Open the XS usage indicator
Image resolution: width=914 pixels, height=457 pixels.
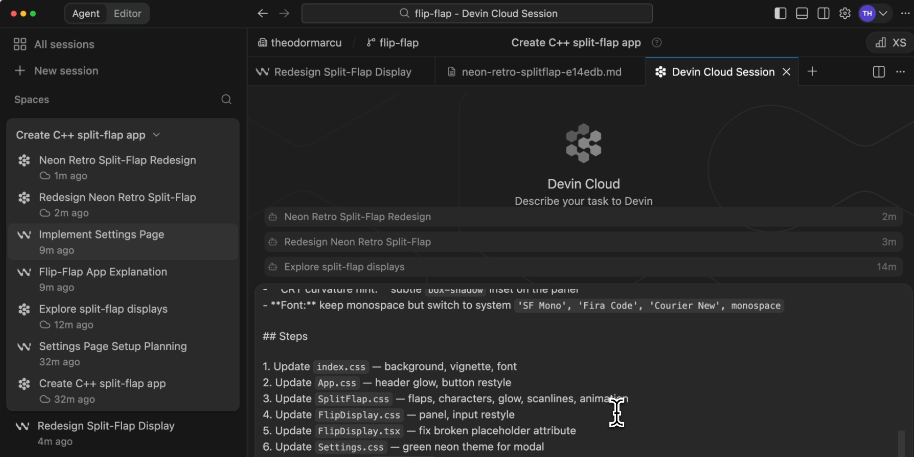[891, 43]
